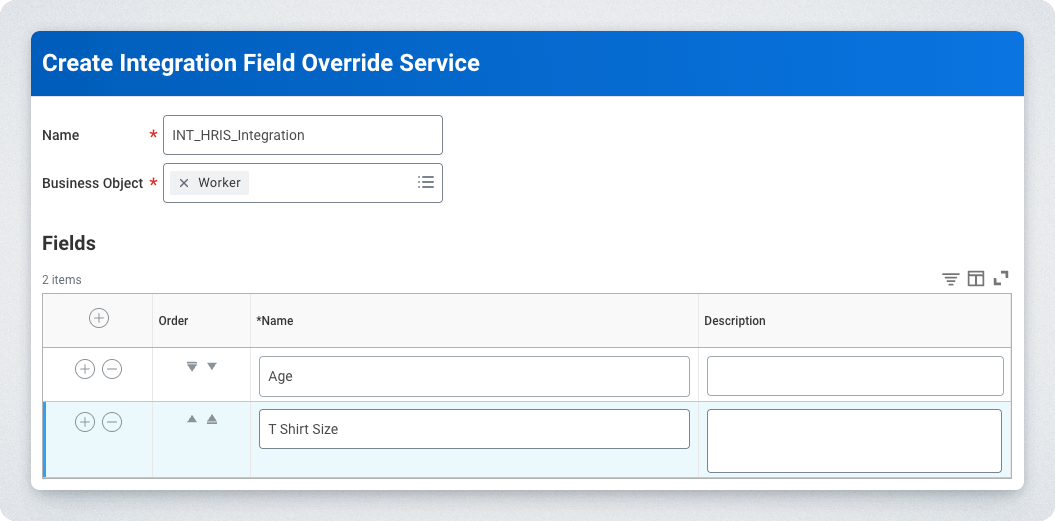Move Age row down one position
Viewport: 1055px width, 521px height.
coord(212,366)
